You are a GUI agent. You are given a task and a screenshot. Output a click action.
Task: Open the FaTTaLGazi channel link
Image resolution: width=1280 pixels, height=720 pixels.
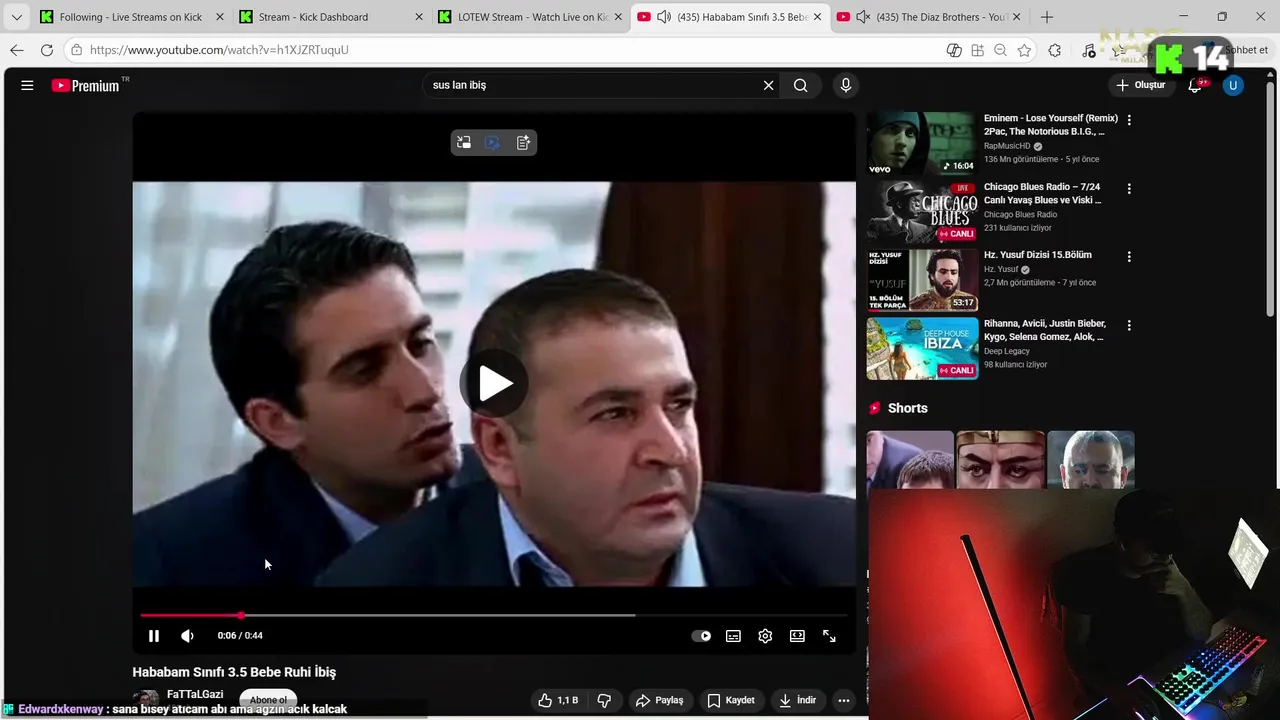coord(195,694)
